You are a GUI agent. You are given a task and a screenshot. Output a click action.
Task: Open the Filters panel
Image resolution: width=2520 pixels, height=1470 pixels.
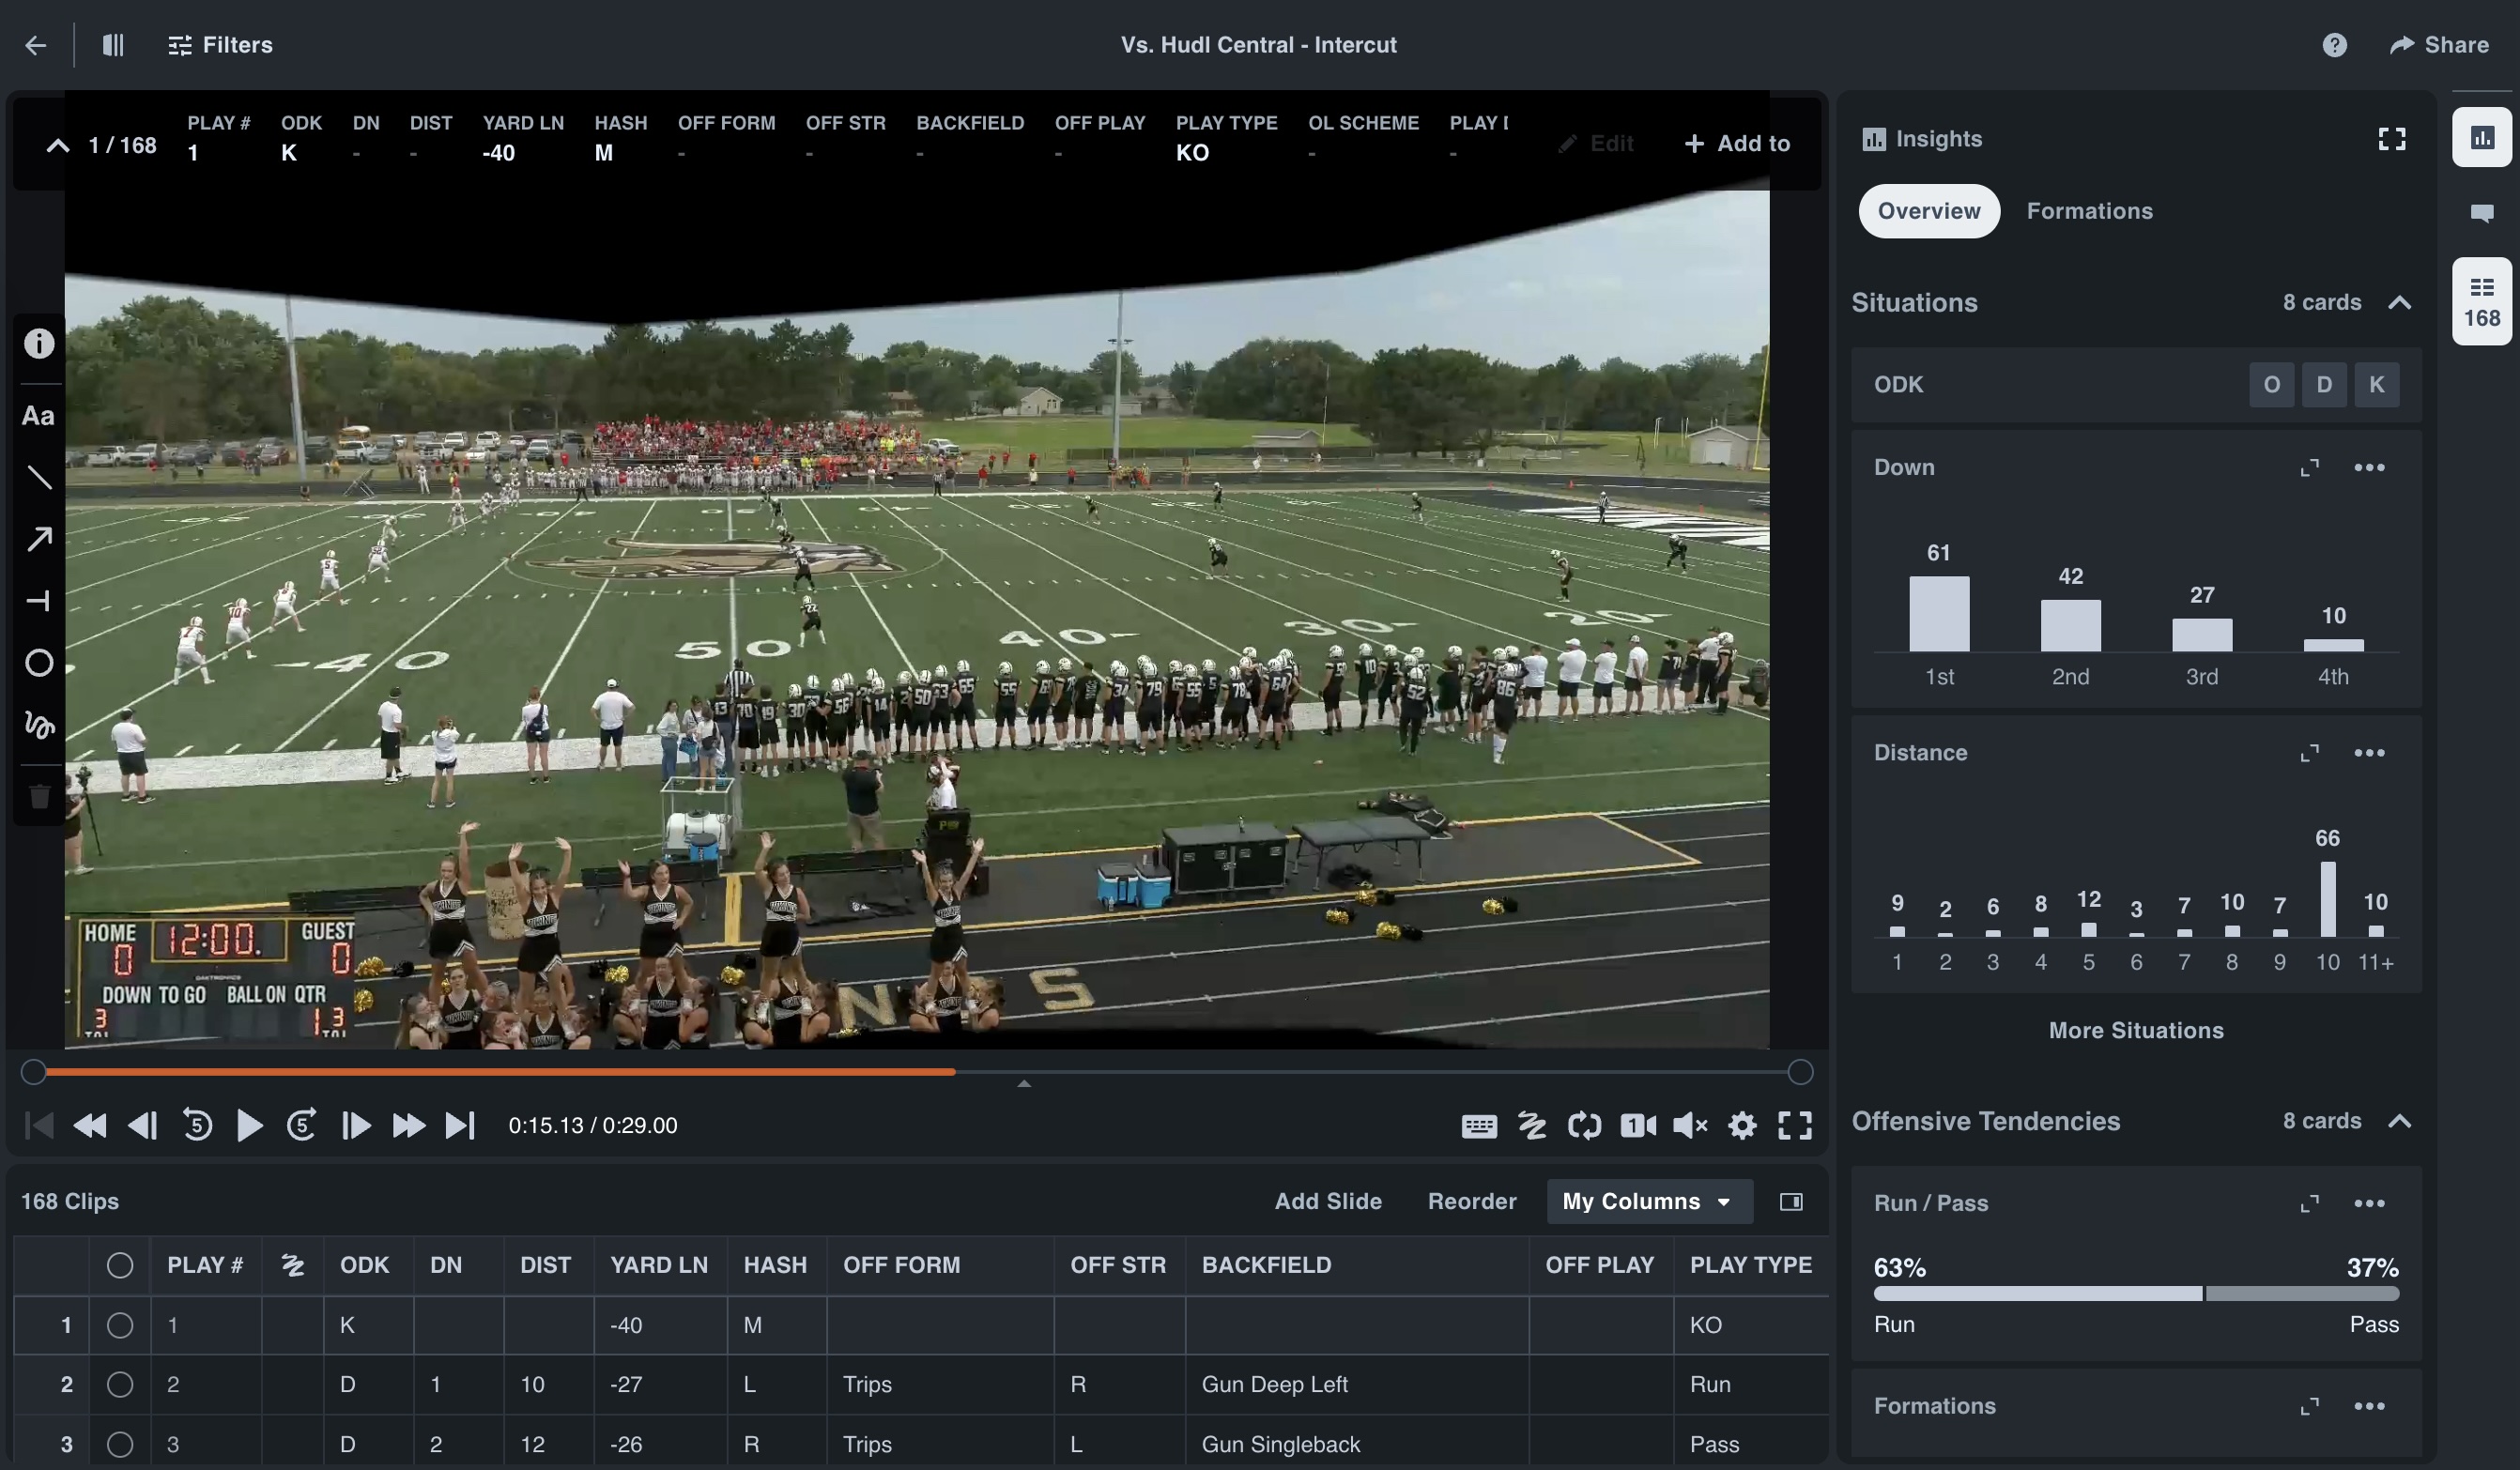coord(220,45)
